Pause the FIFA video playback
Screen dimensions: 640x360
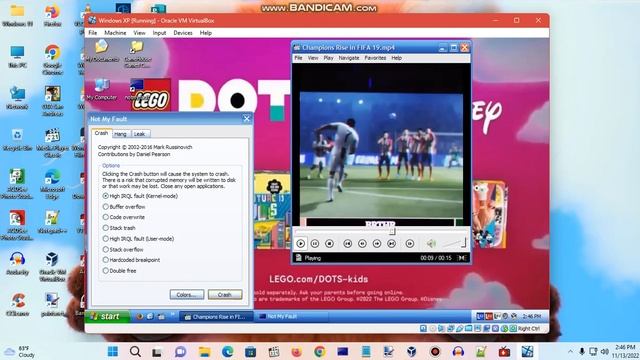click(x=315, y=244)
